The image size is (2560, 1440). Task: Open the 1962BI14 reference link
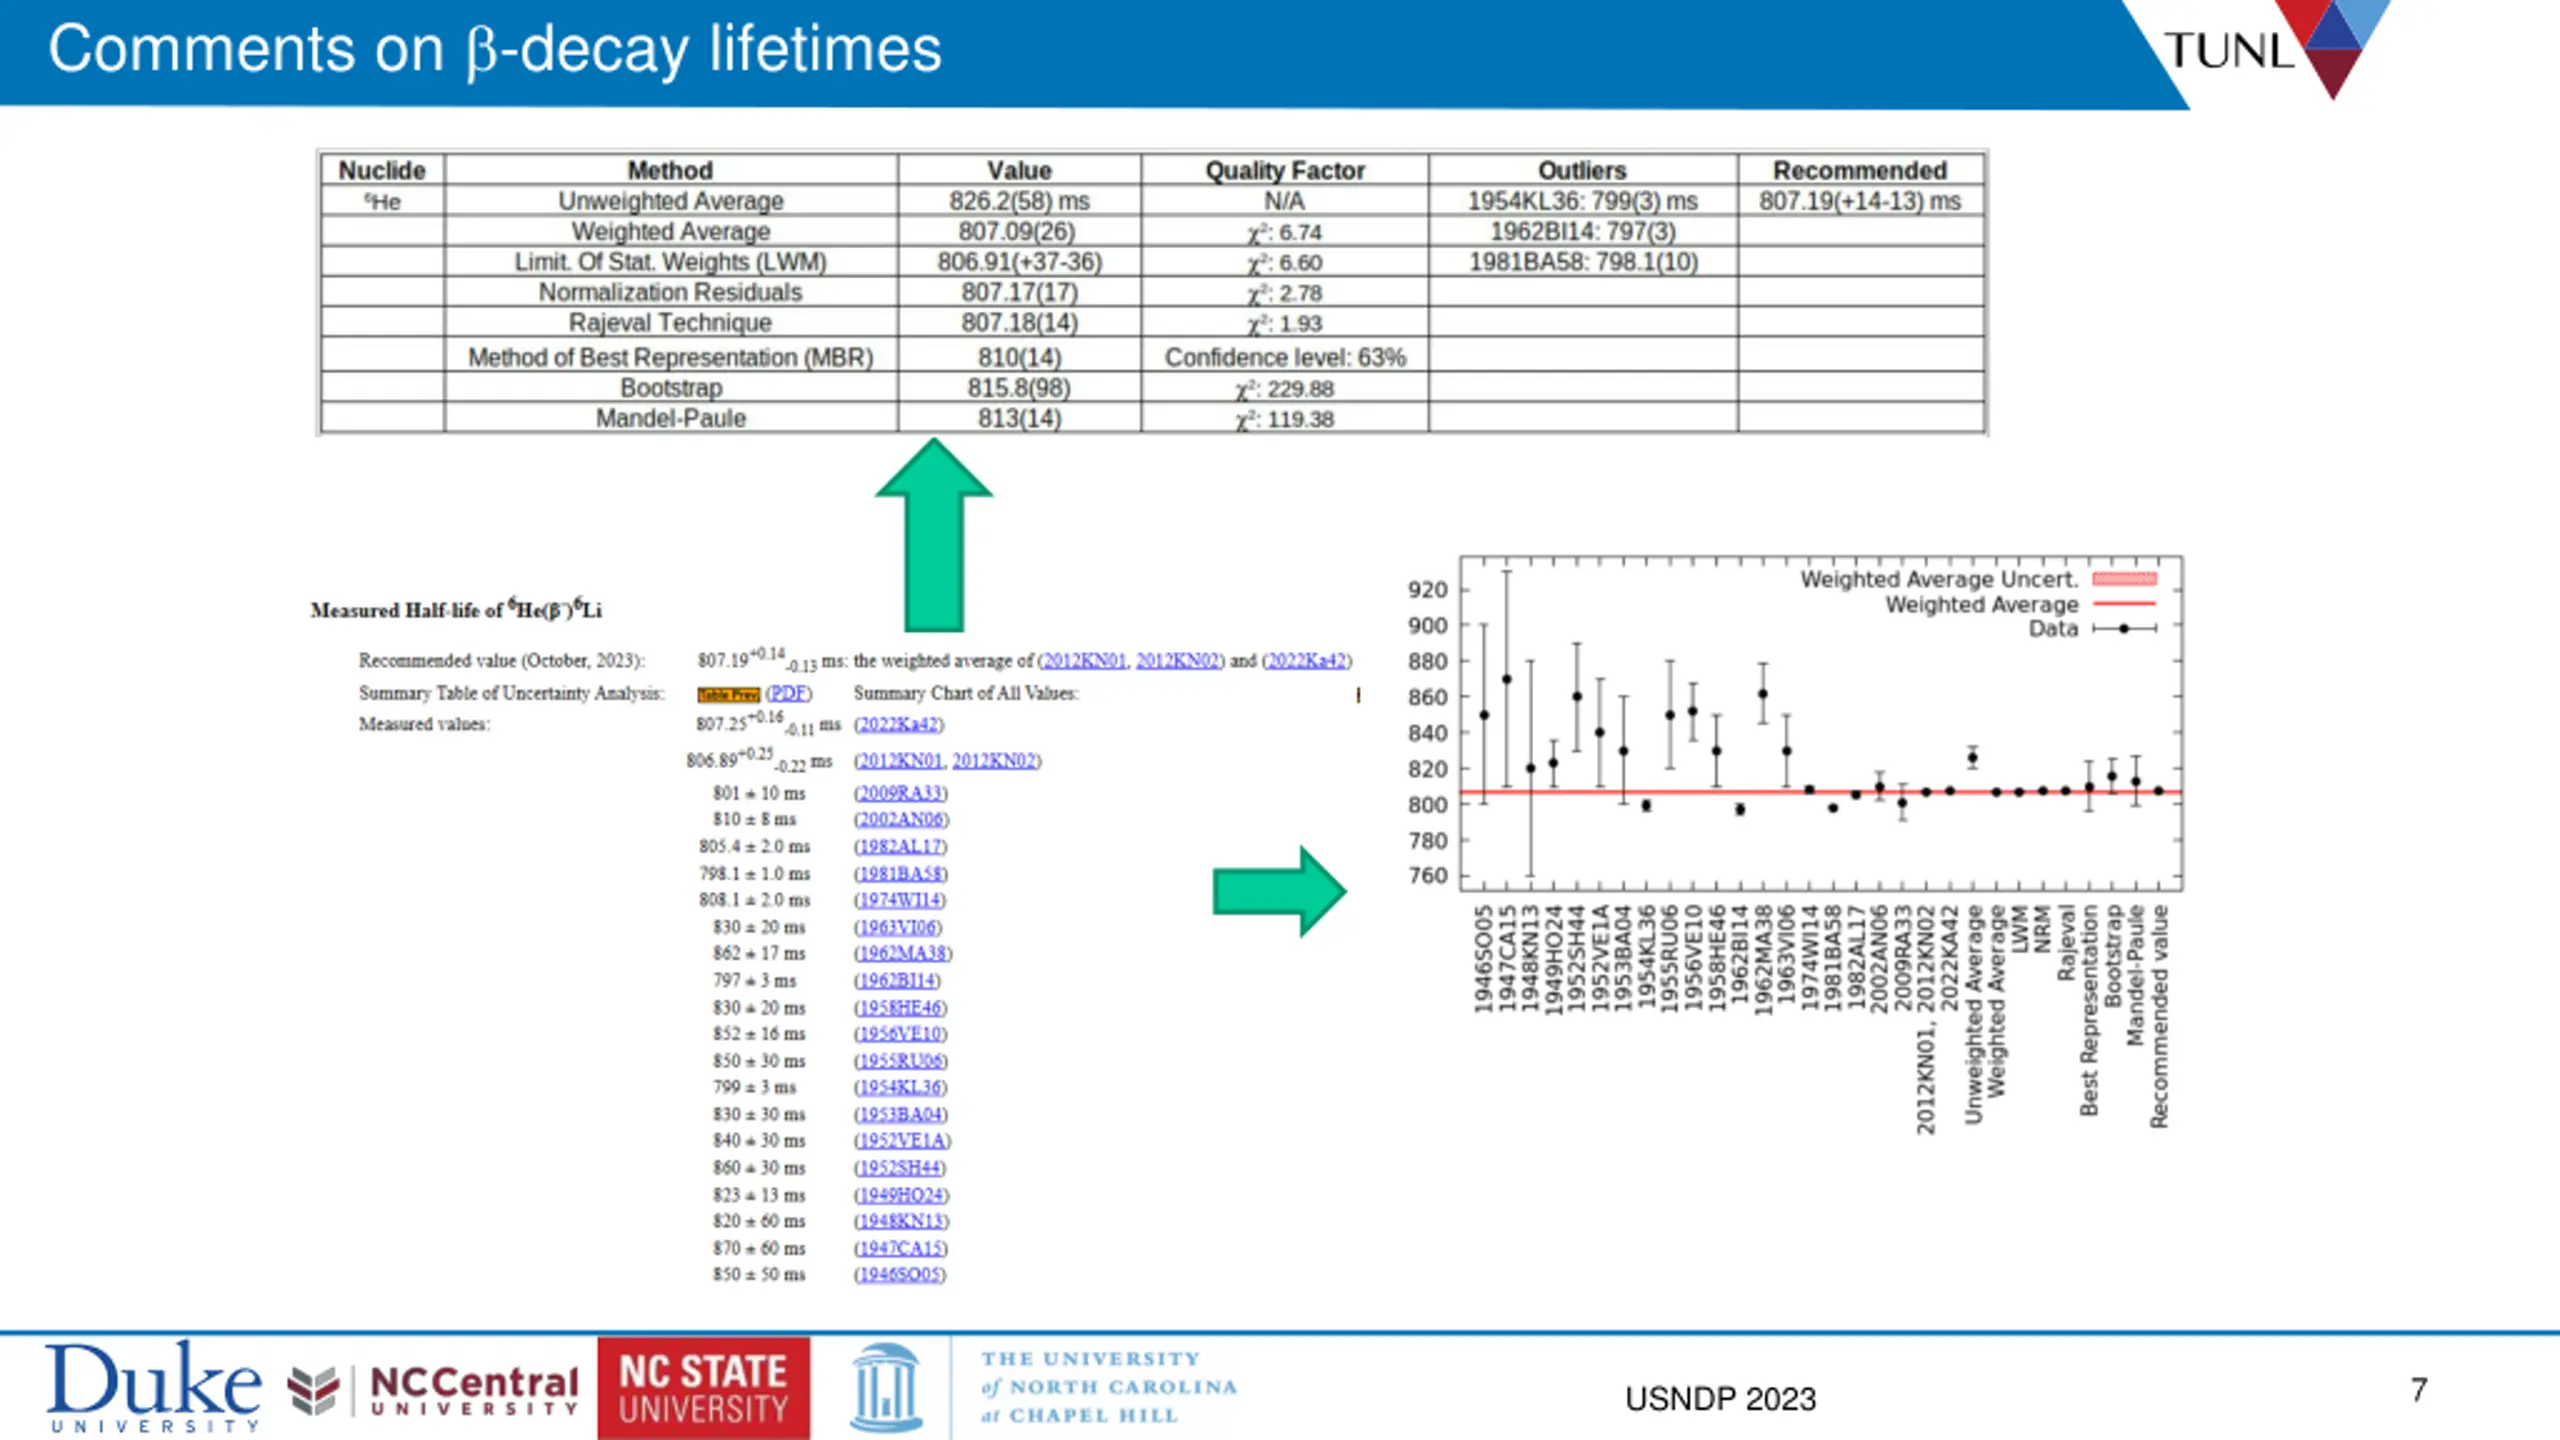point(897,980)
